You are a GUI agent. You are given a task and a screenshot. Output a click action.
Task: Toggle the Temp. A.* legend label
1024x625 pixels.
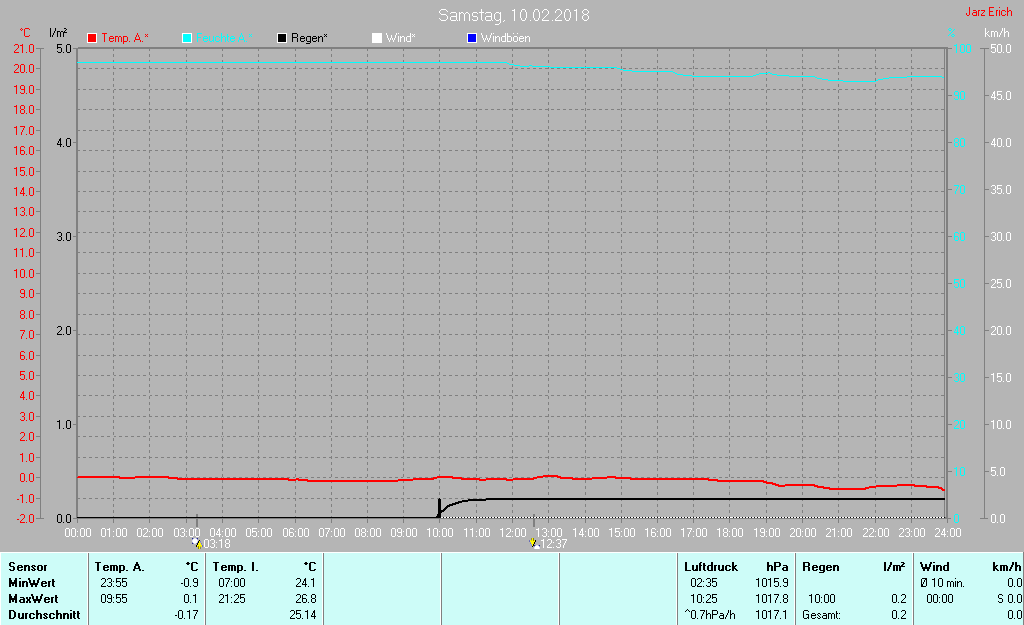tap(125, 38)
